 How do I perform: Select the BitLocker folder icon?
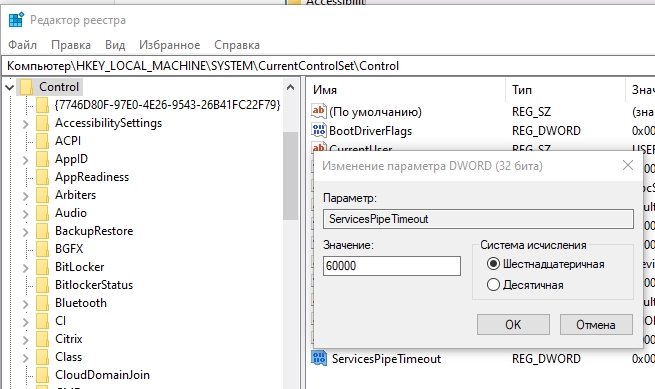42,267
